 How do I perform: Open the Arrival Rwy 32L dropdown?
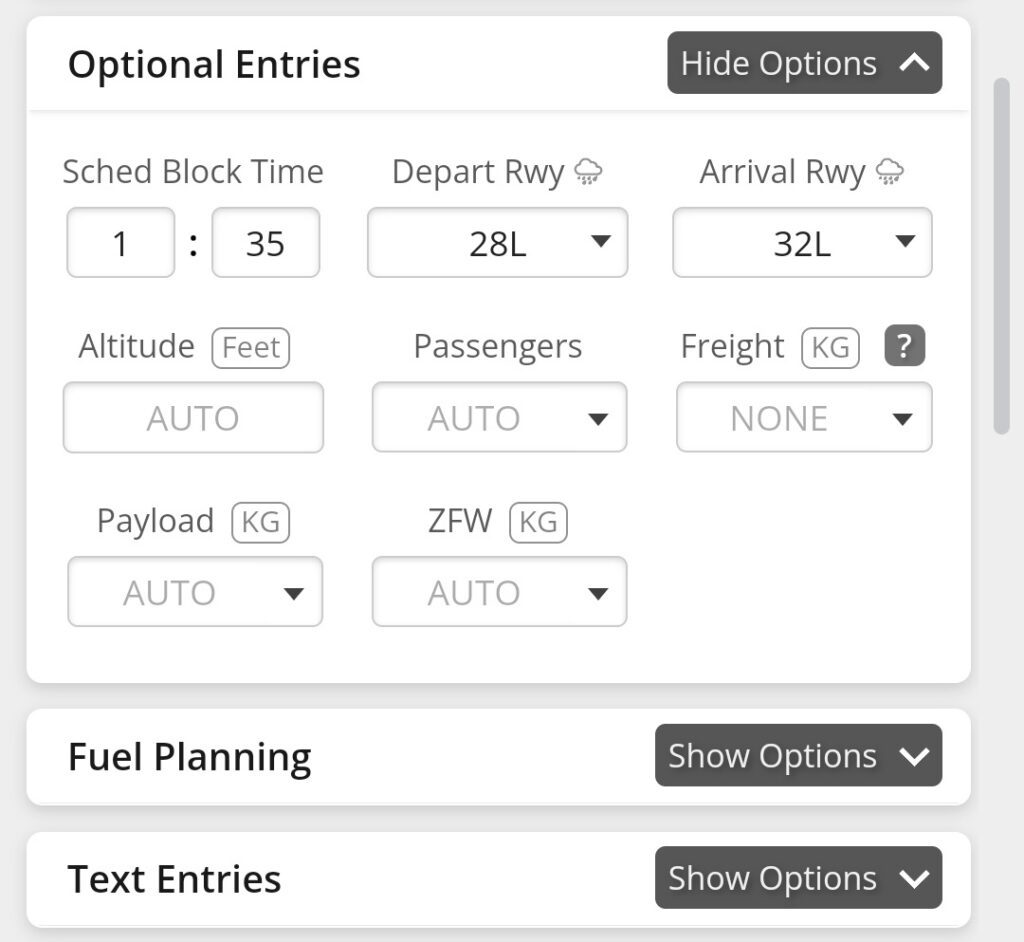(803, 242)
